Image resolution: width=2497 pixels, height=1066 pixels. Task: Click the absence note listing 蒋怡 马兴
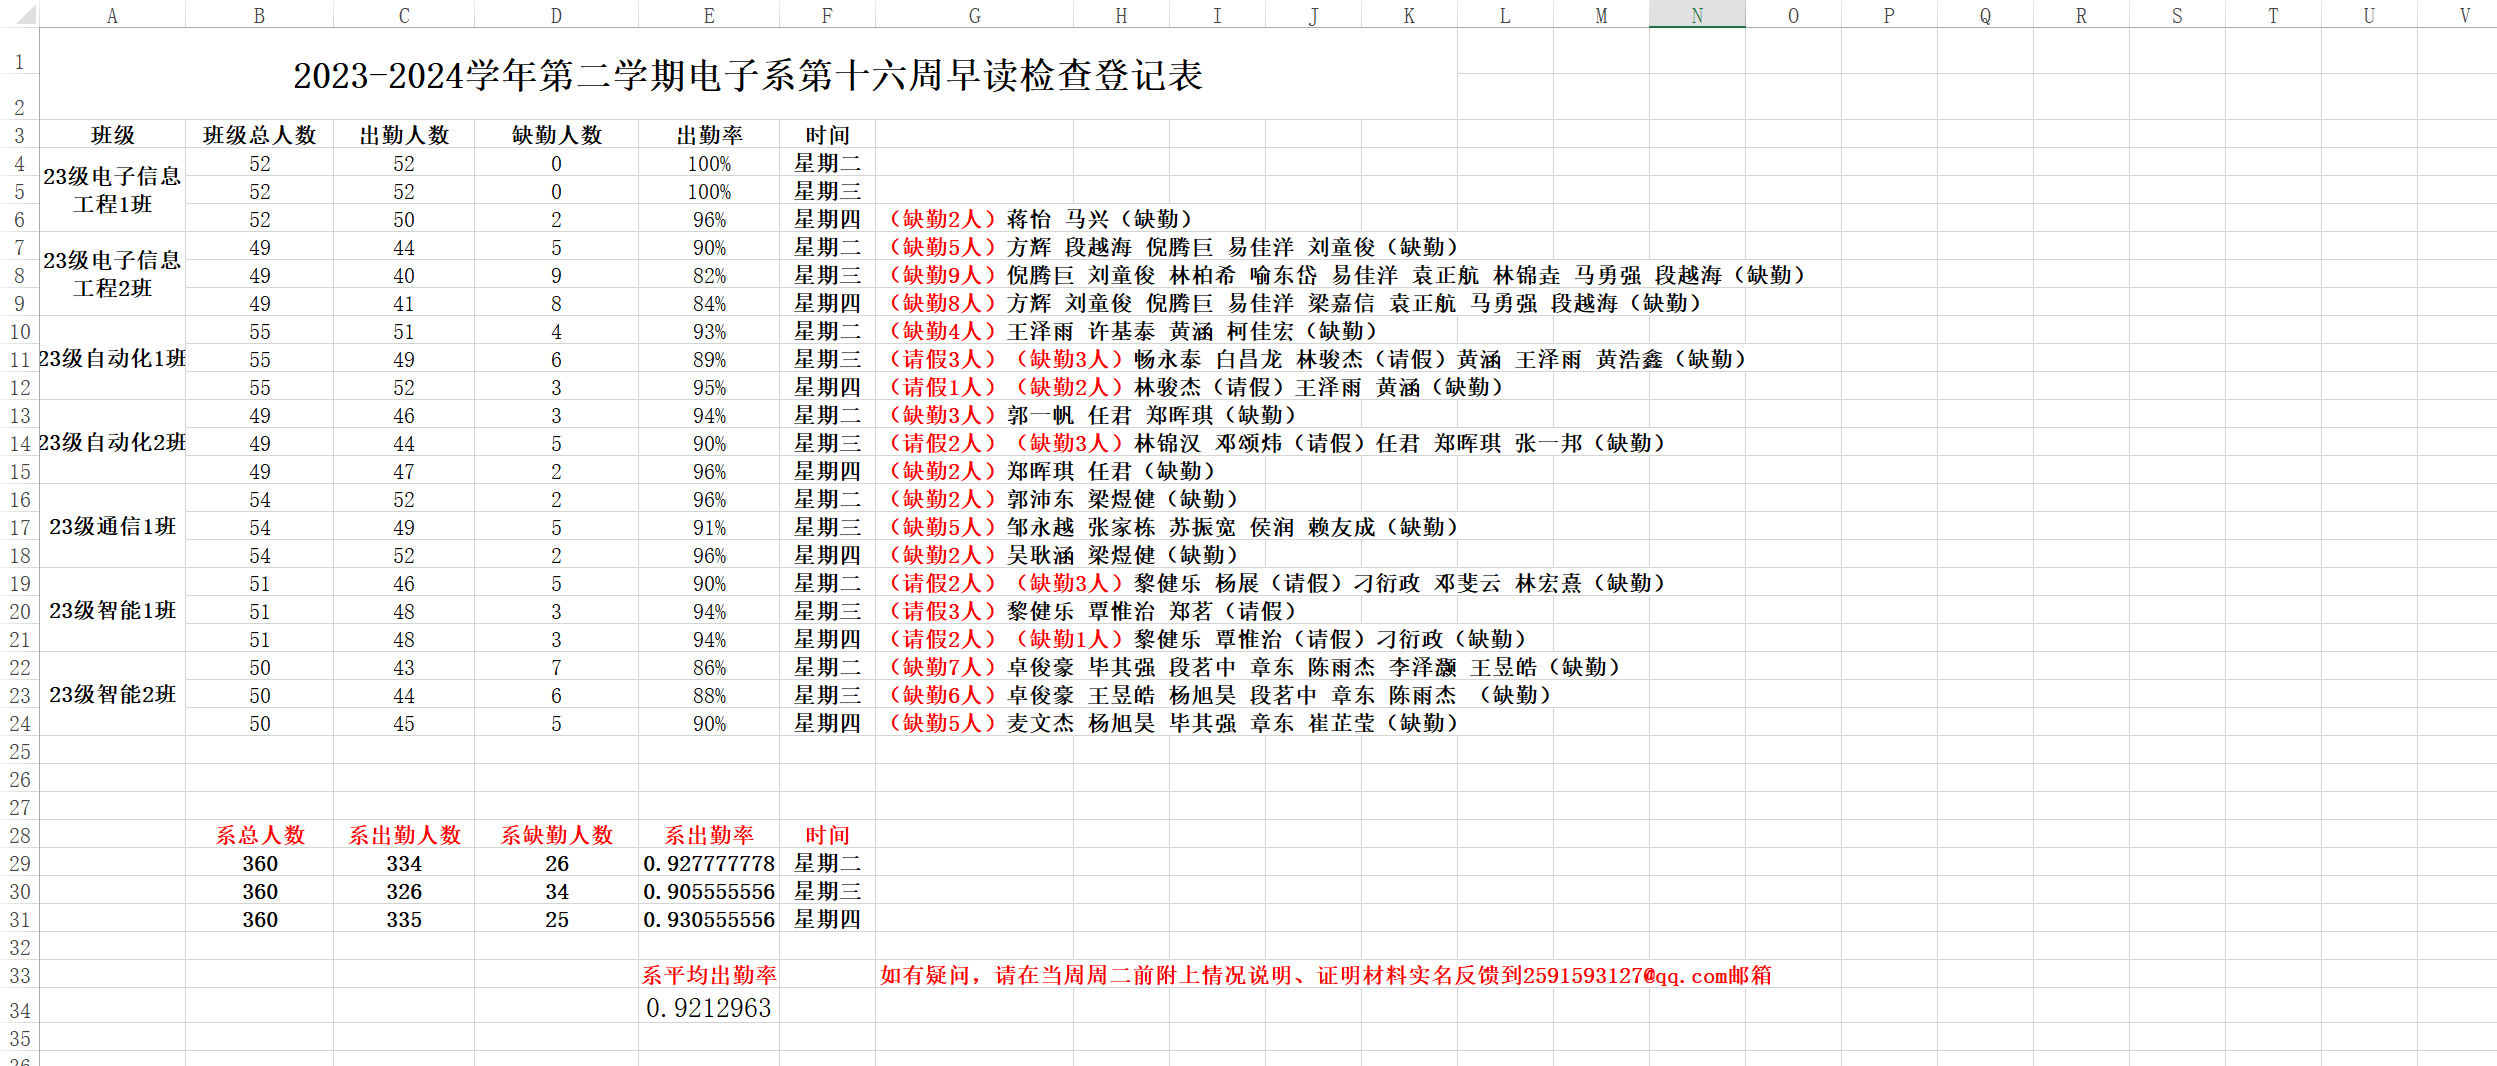pyautogui.click(x=1040, y=219)
